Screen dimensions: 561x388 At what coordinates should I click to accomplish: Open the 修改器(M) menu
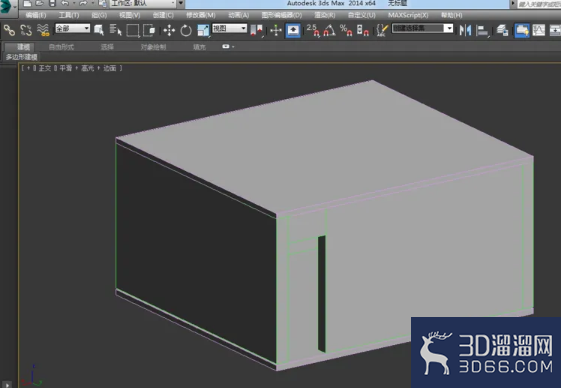201,15
